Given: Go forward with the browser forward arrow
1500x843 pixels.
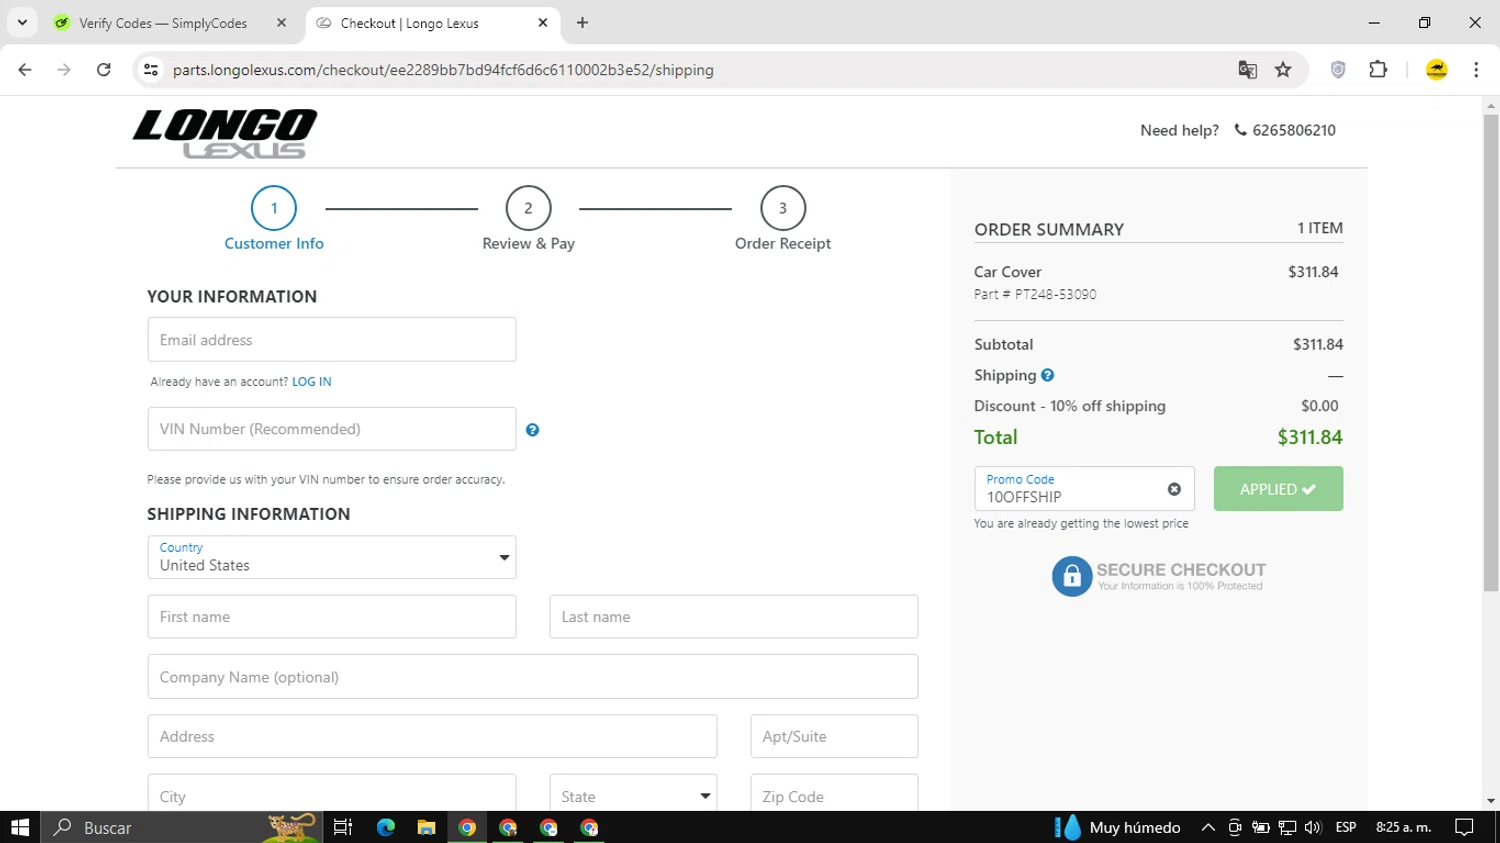Looking at the screenshot, I should coord(64,70).
